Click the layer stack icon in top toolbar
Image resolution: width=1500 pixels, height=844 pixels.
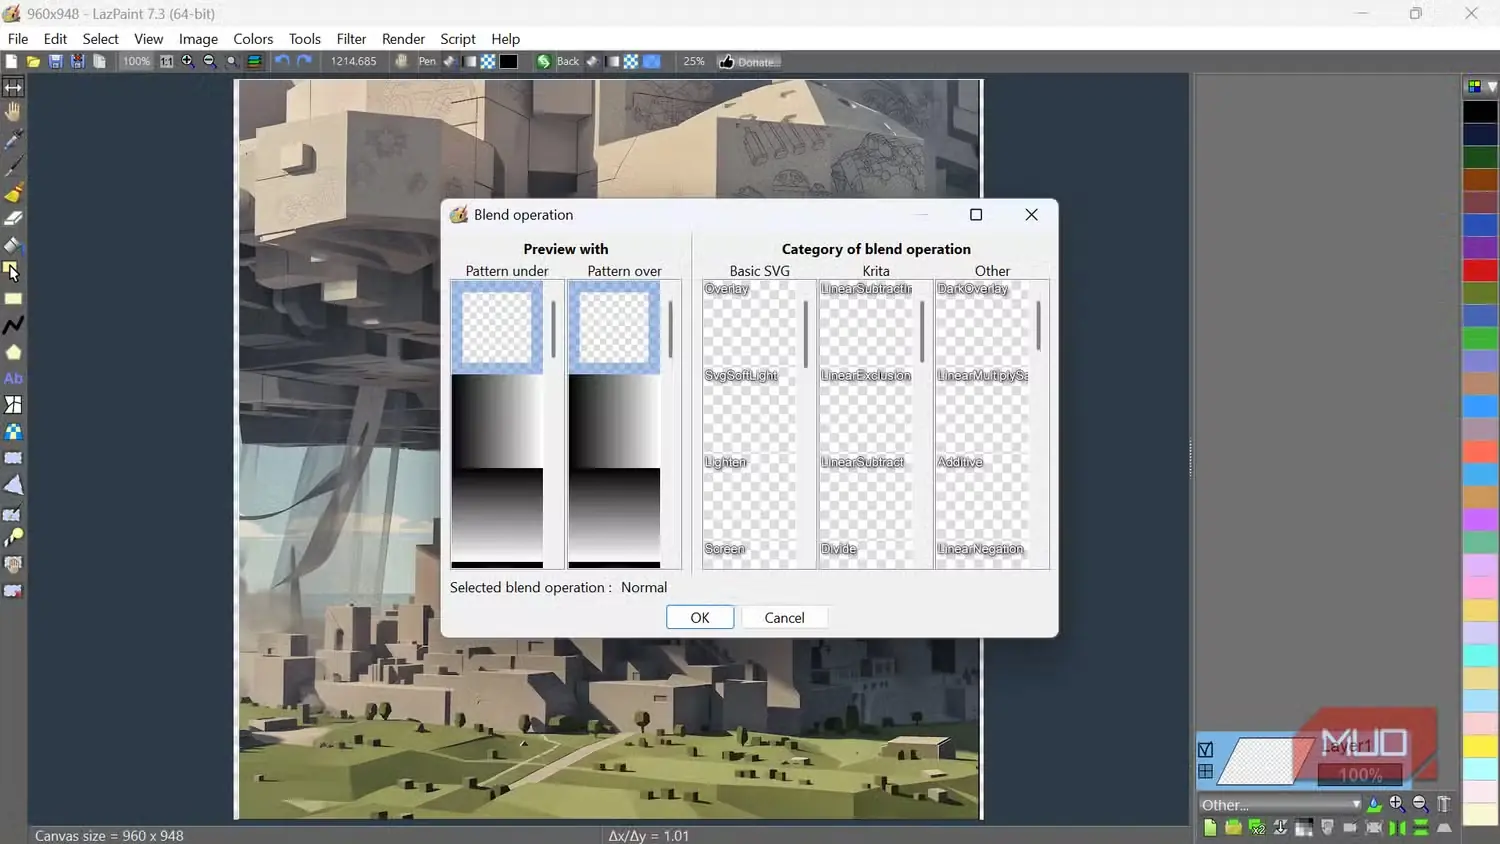[x=255, y=62]
